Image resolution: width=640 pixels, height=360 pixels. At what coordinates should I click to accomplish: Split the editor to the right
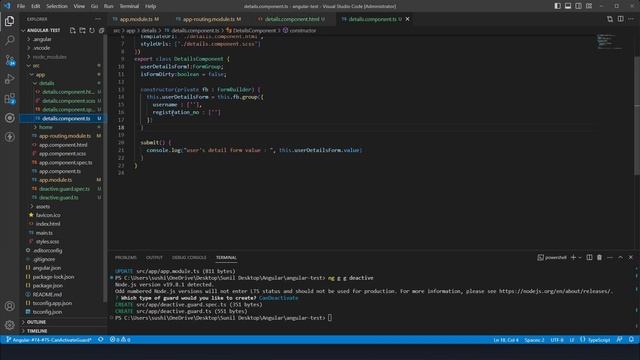click(620, 19)
